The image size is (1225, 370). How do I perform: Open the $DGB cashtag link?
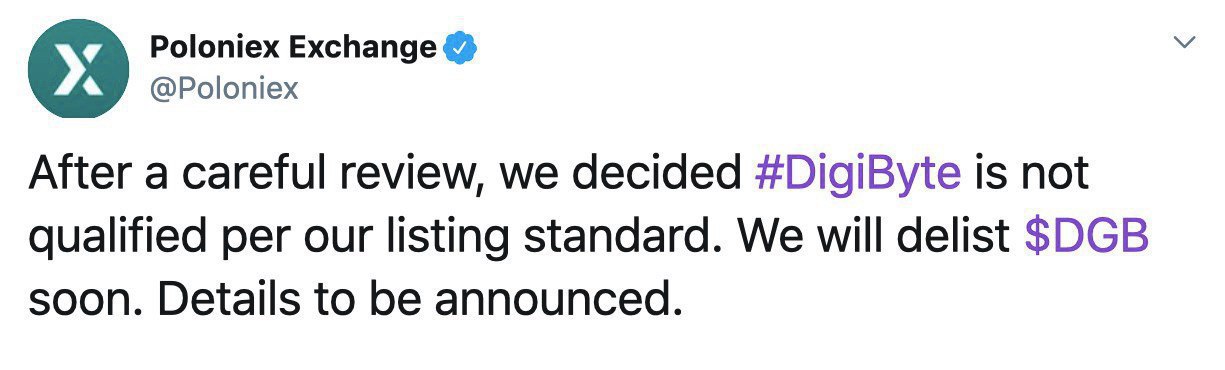(x=1089, y=236)
